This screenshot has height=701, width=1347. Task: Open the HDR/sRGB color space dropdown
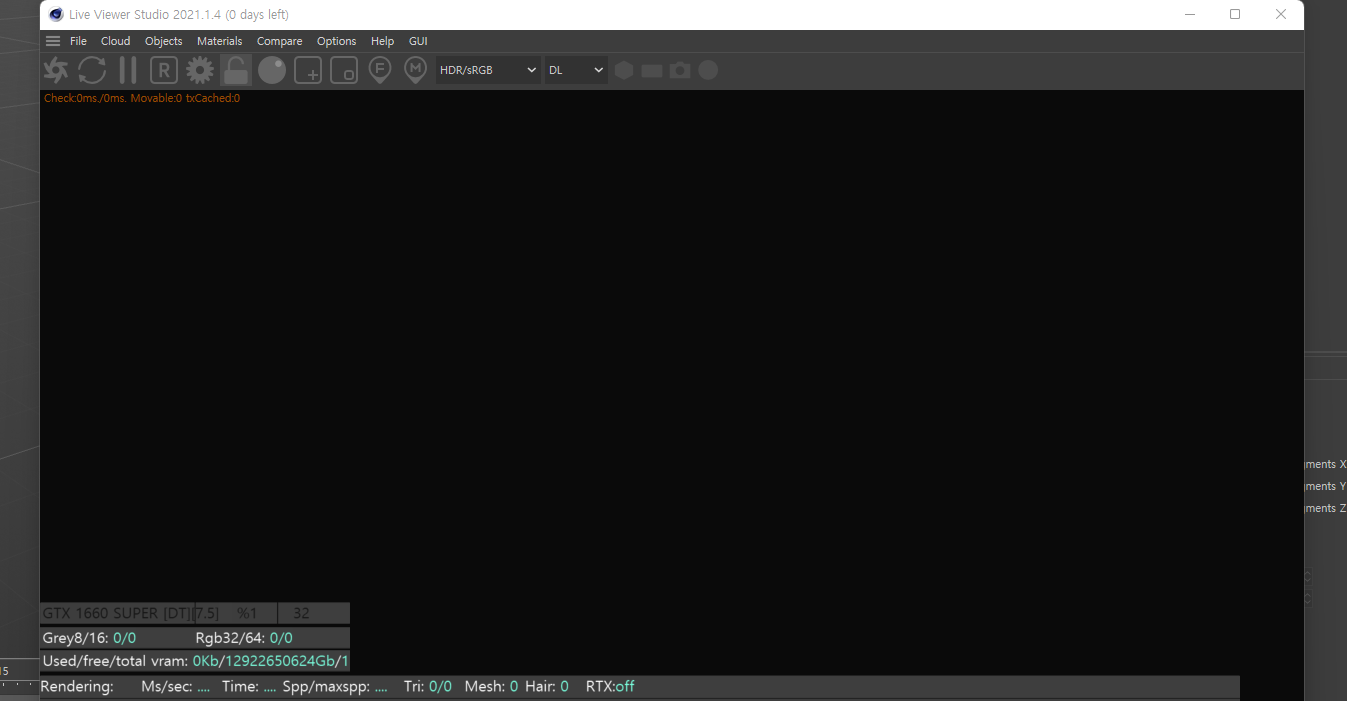click(x=488, y=70)
